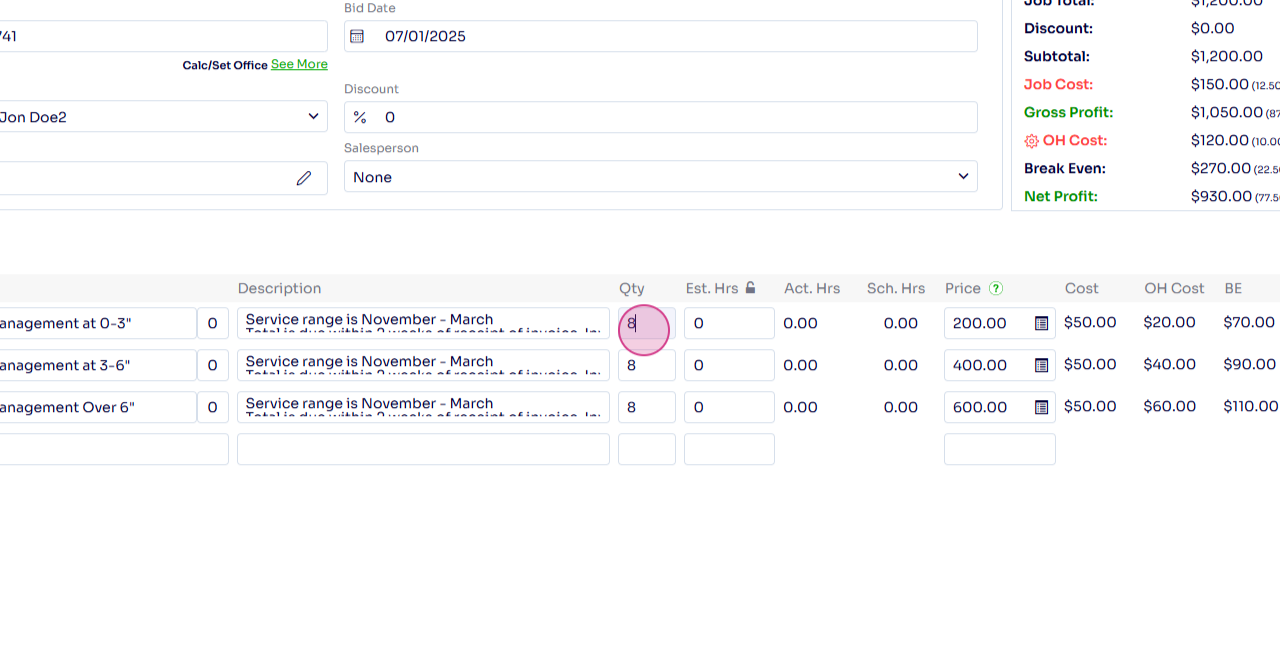Click the See More link
This screenshot has width=1280, height=652.
click(x=299, y=64)
